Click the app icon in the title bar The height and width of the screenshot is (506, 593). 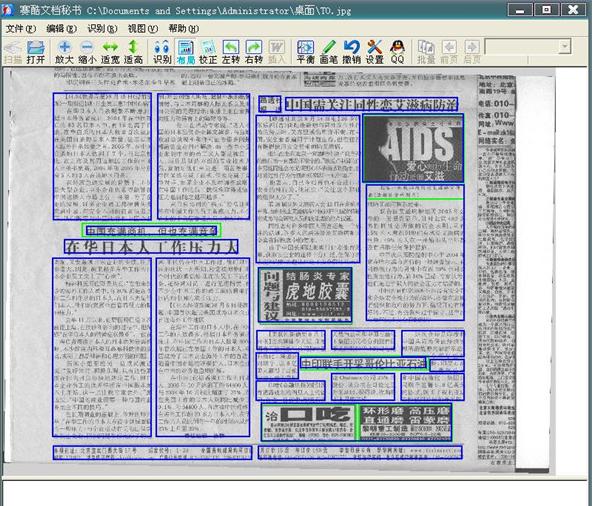pos(8,10)
